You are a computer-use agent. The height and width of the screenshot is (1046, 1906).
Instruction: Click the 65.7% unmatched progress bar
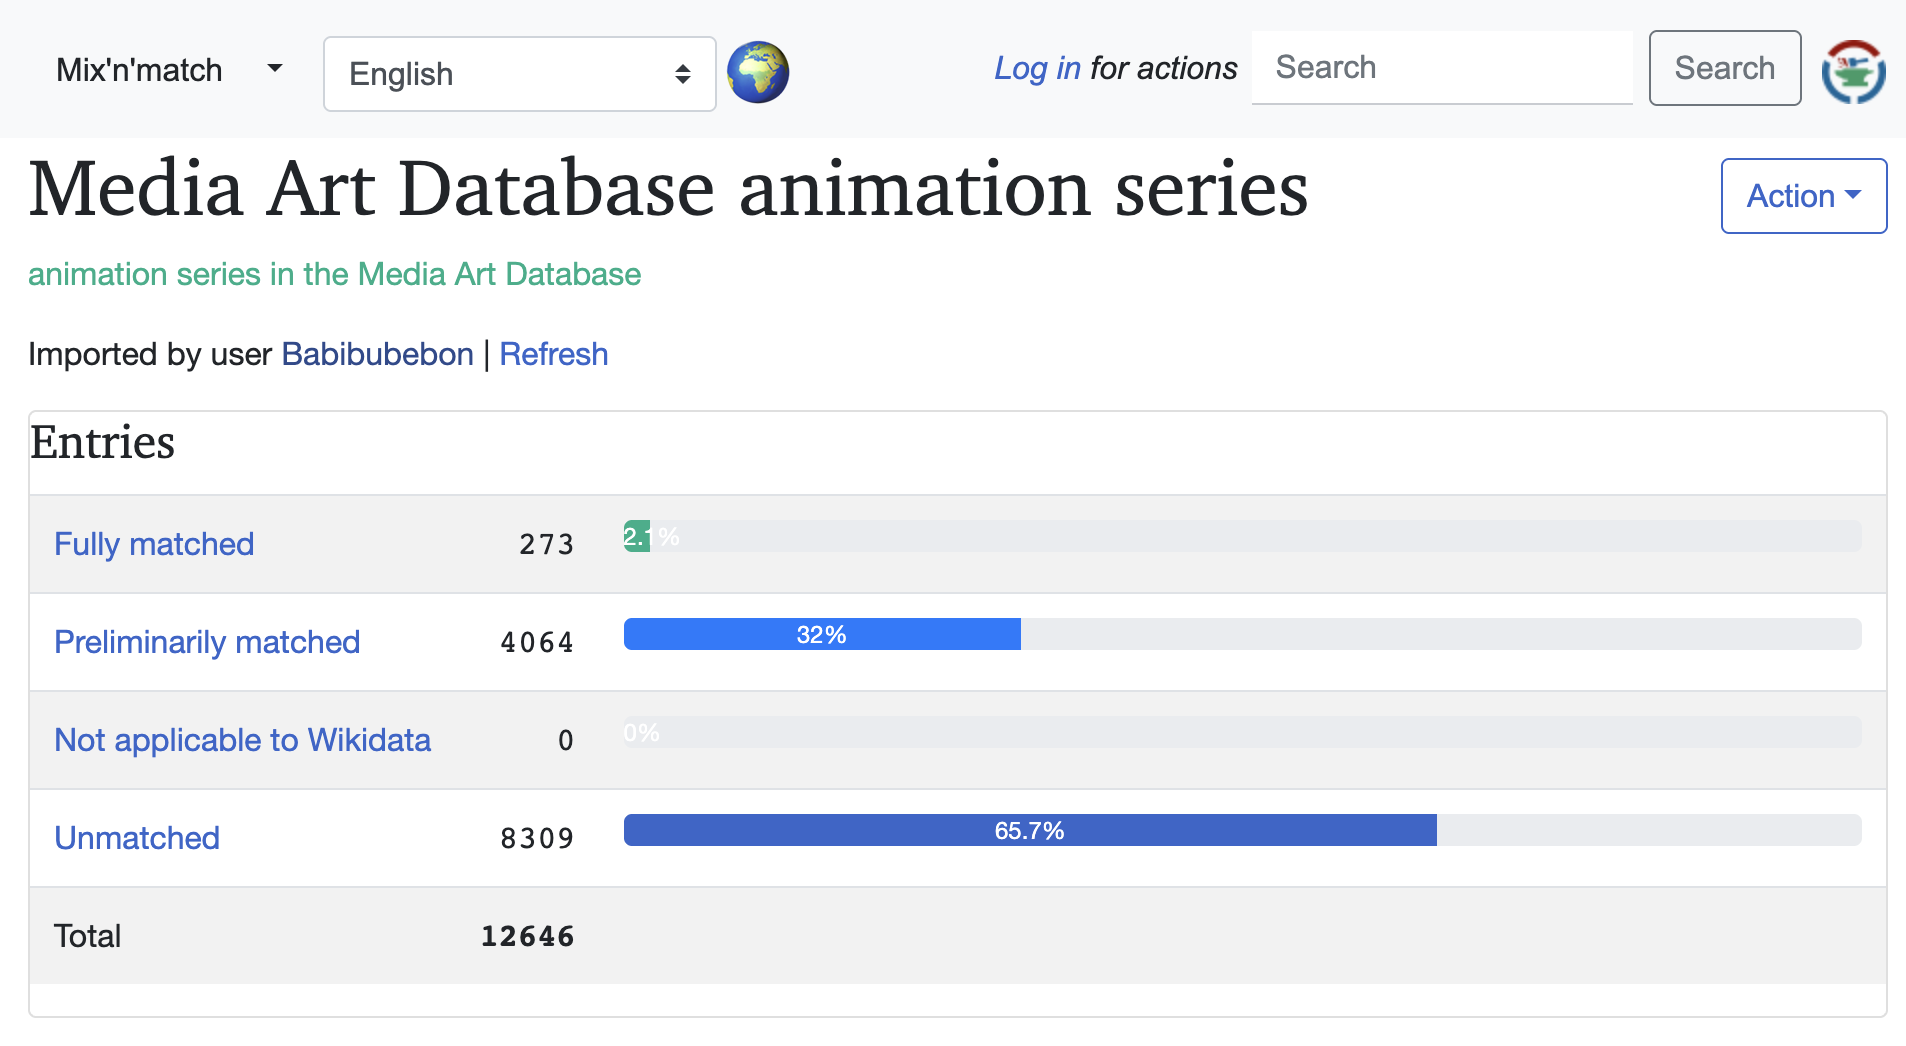click(x=1029, y=830)
